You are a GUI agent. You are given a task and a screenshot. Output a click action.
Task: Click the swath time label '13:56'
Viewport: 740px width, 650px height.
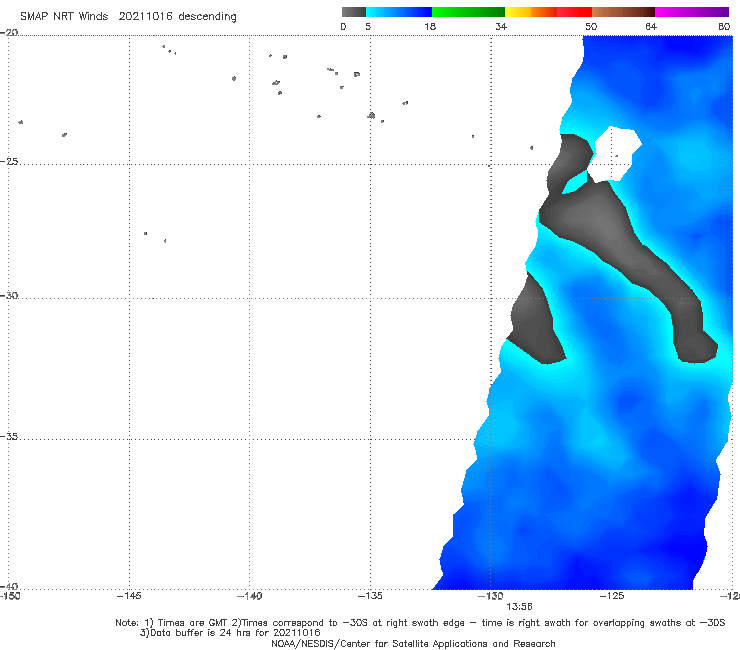(519, 607)
